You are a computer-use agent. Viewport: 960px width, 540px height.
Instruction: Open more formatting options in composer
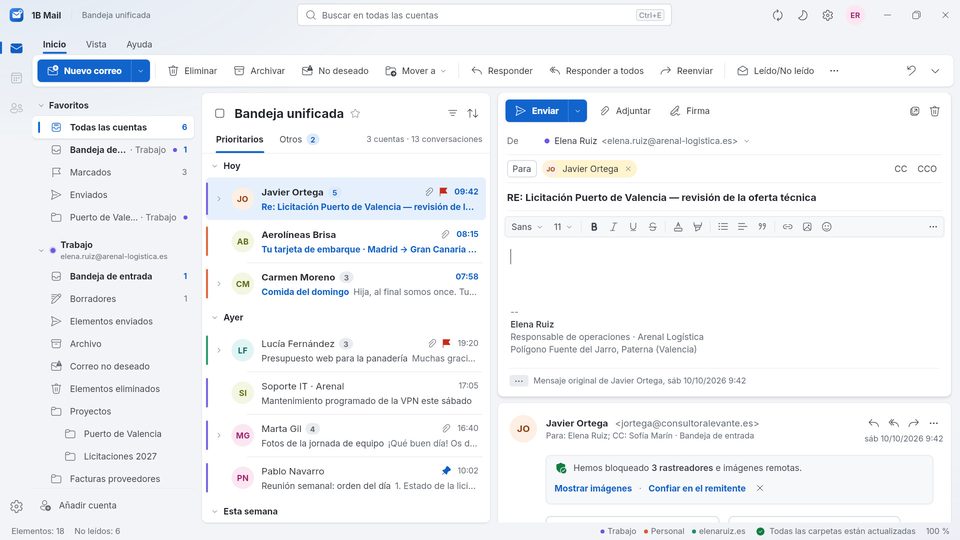click(933, 227)
